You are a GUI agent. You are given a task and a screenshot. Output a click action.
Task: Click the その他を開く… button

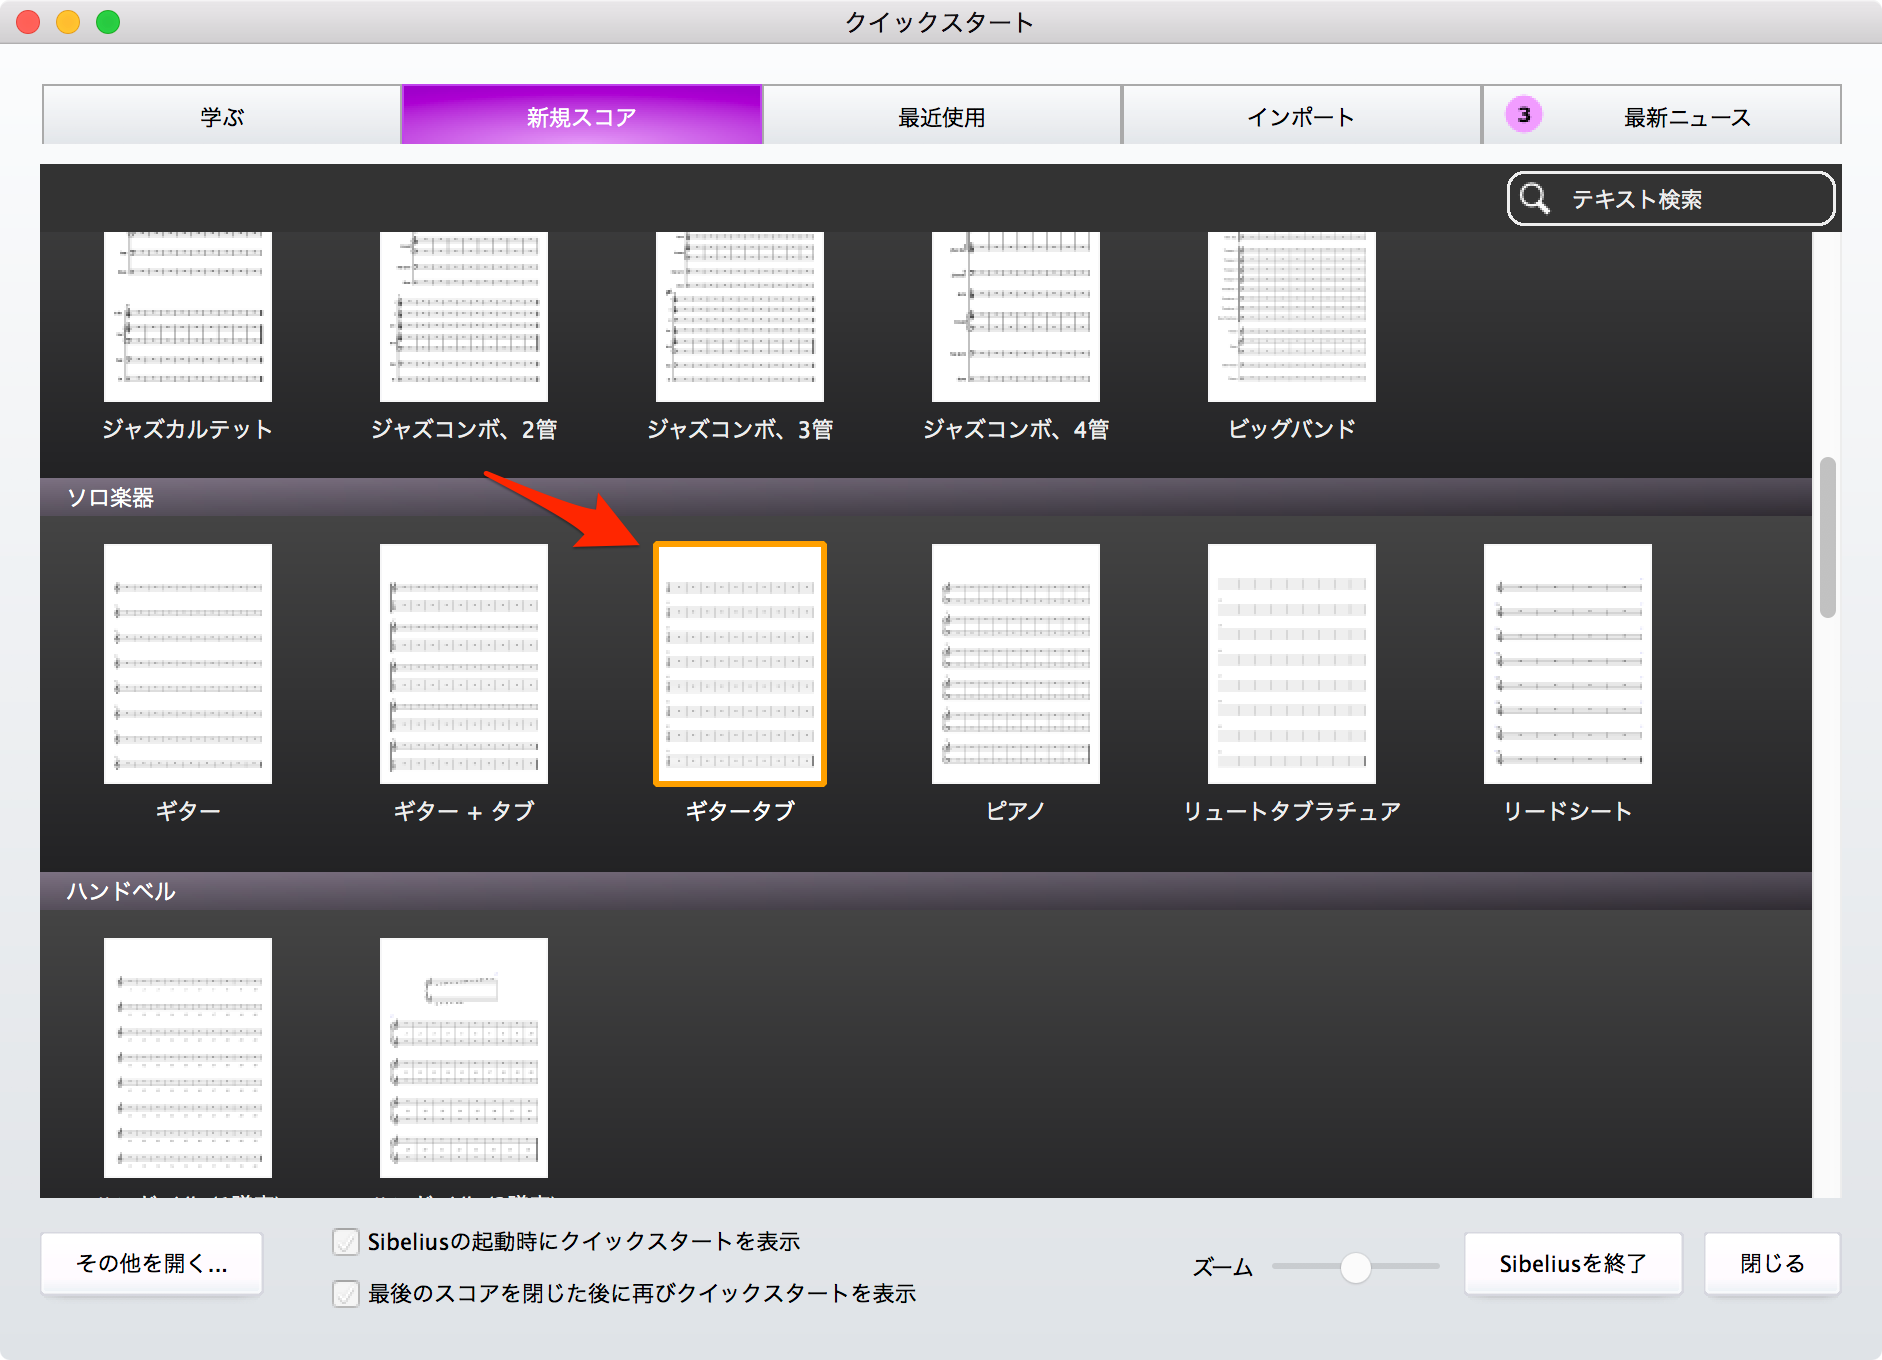coord(152,1264)
